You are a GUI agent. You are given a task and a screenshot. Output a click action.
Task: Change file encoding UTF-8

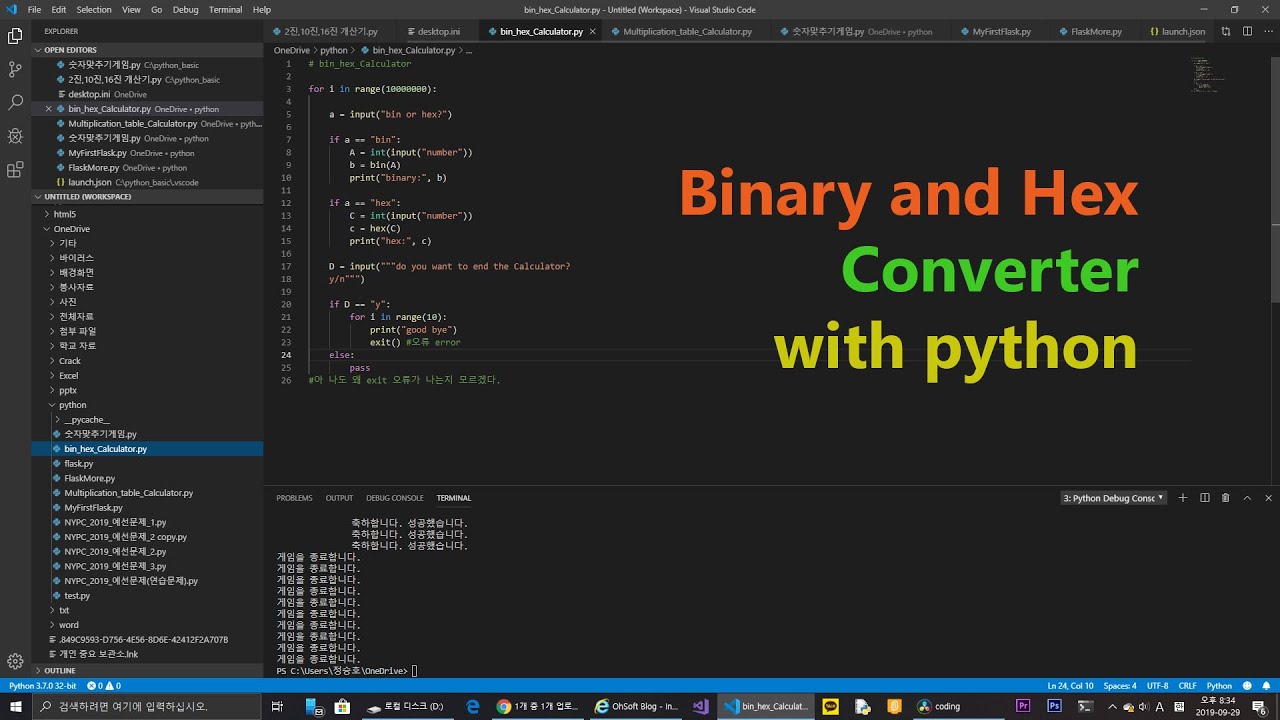point(1157,686)
